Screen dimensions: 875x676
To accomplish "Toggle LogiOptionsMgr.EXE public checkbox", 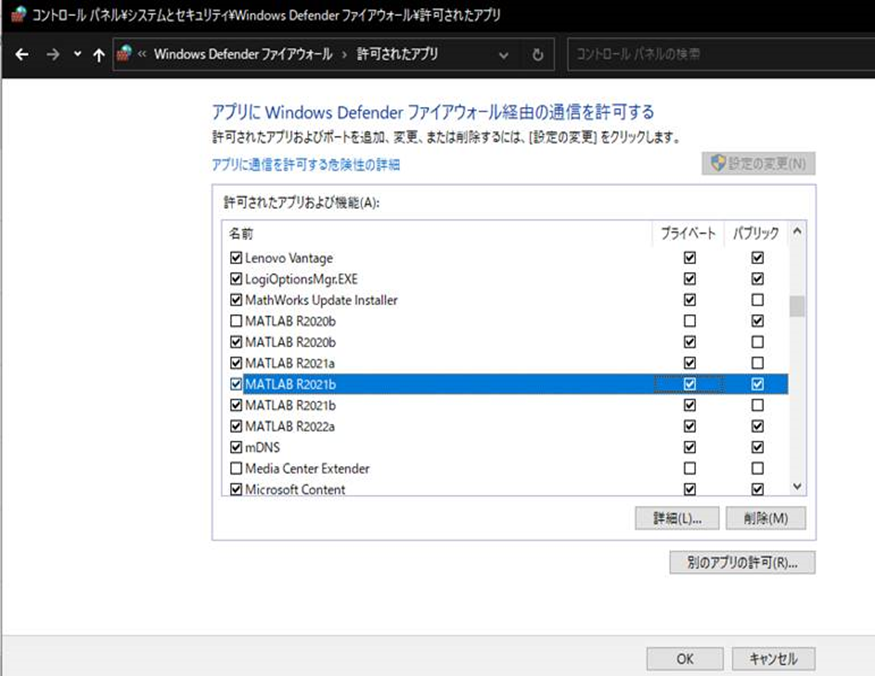I will (x=757, y=279).
